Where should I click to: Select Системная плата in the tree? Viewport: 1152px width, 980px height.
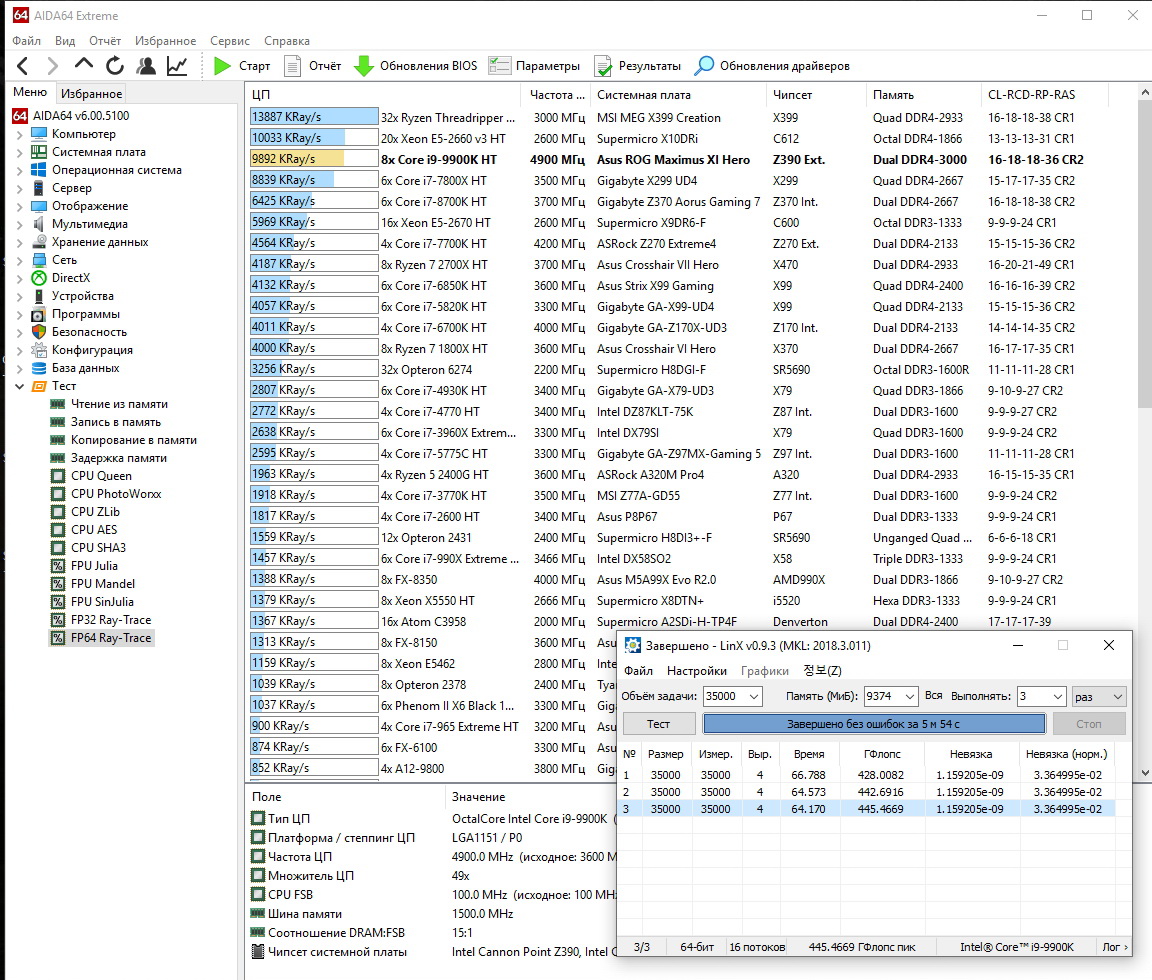(98, 152)
